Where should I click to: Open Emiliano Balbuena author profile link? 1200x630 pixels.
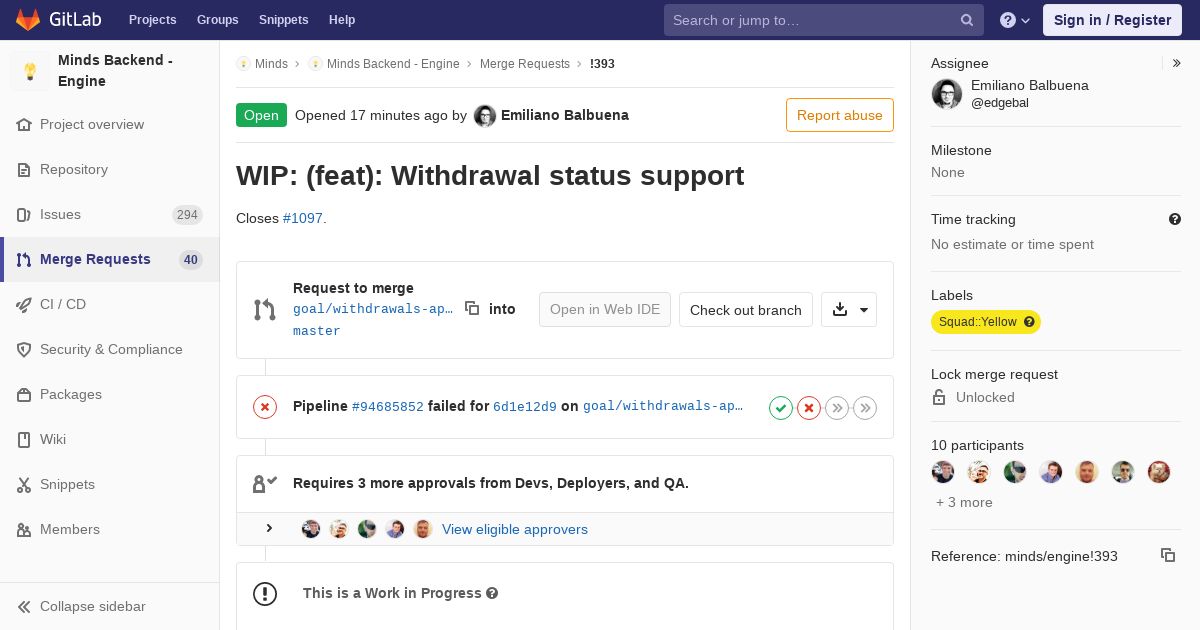point(565,115)
